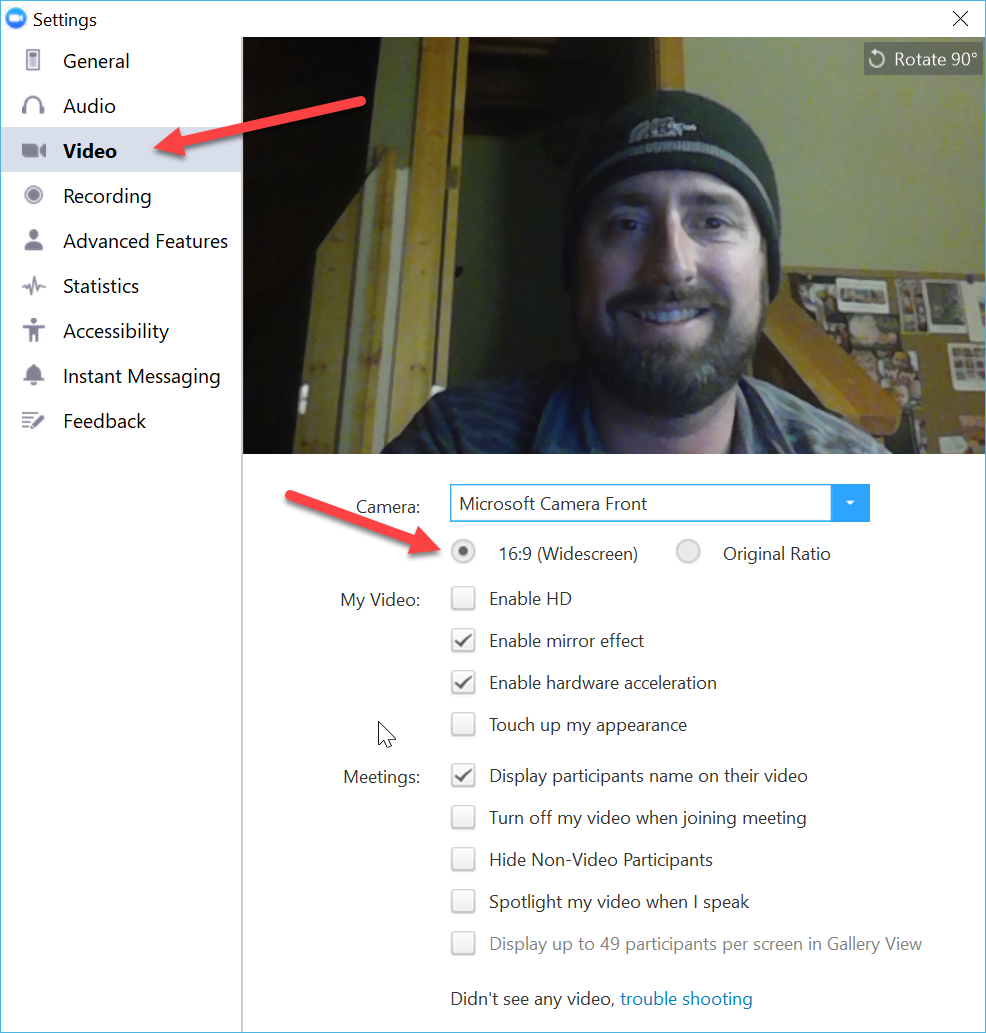The image size is (986, 1033).
Task: Uncheck Enable mirror effect
Action: coord(463,641)
